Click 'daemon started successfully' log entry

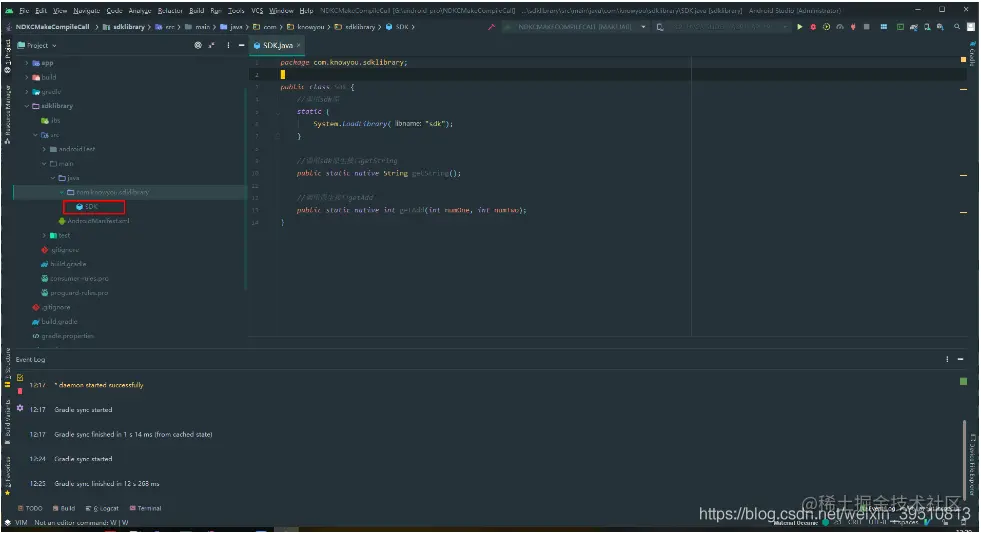click(x=99, y=385)
